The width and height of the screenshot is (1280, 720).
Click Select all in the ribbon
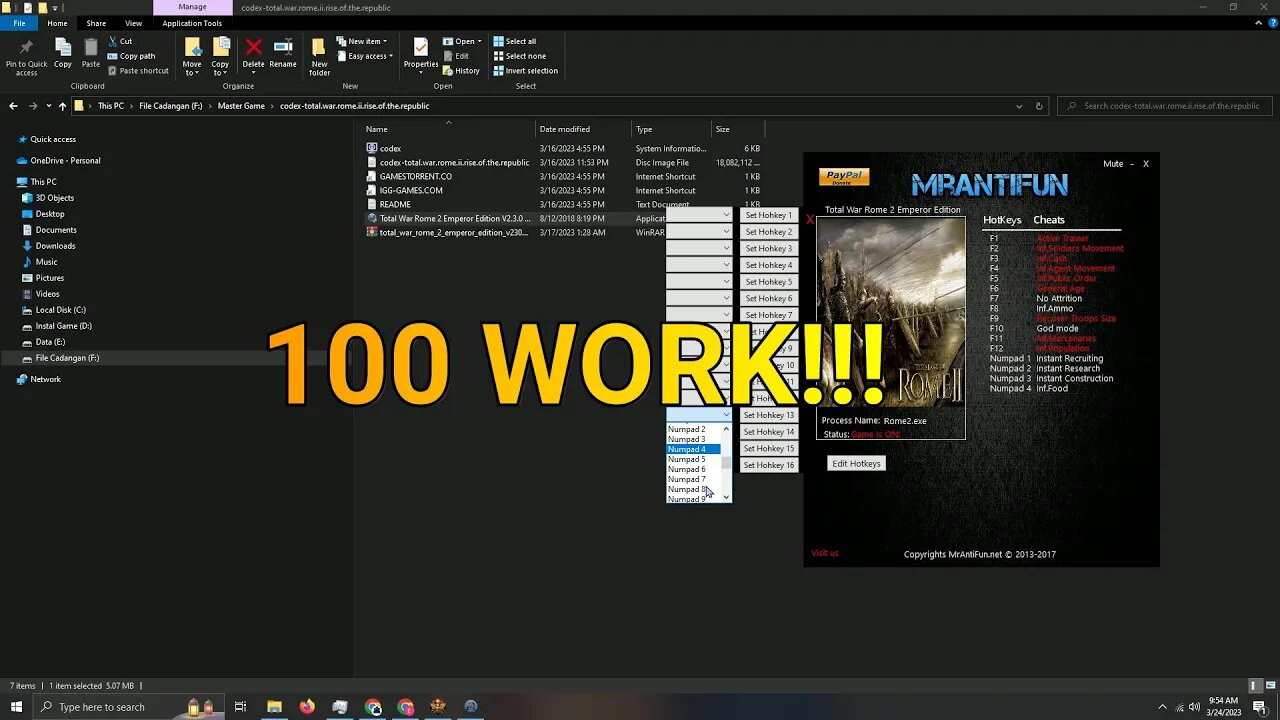pos(514,41)
